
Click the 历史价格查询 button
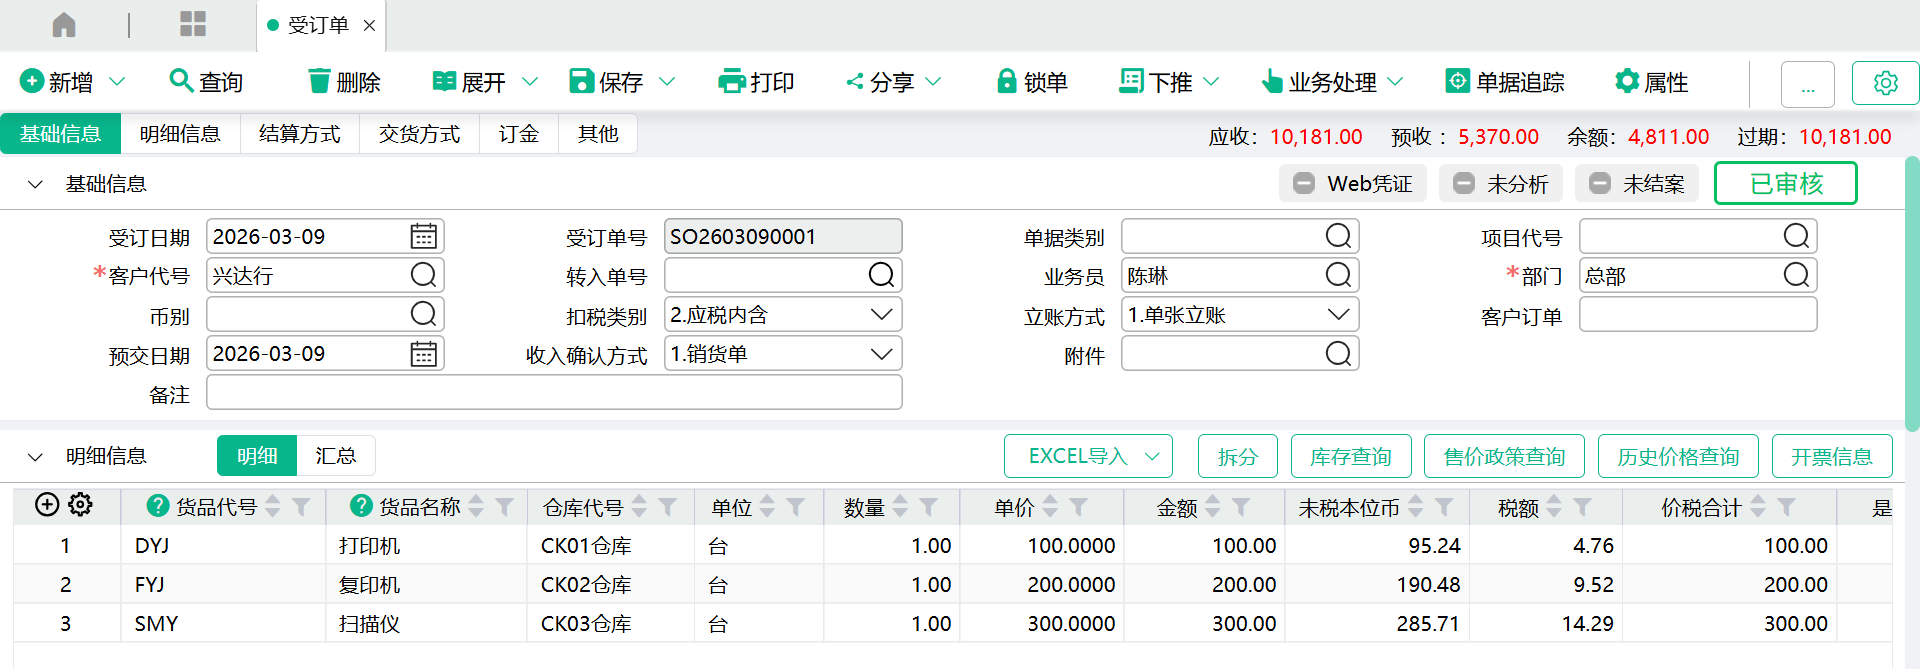pos(1678,457)
